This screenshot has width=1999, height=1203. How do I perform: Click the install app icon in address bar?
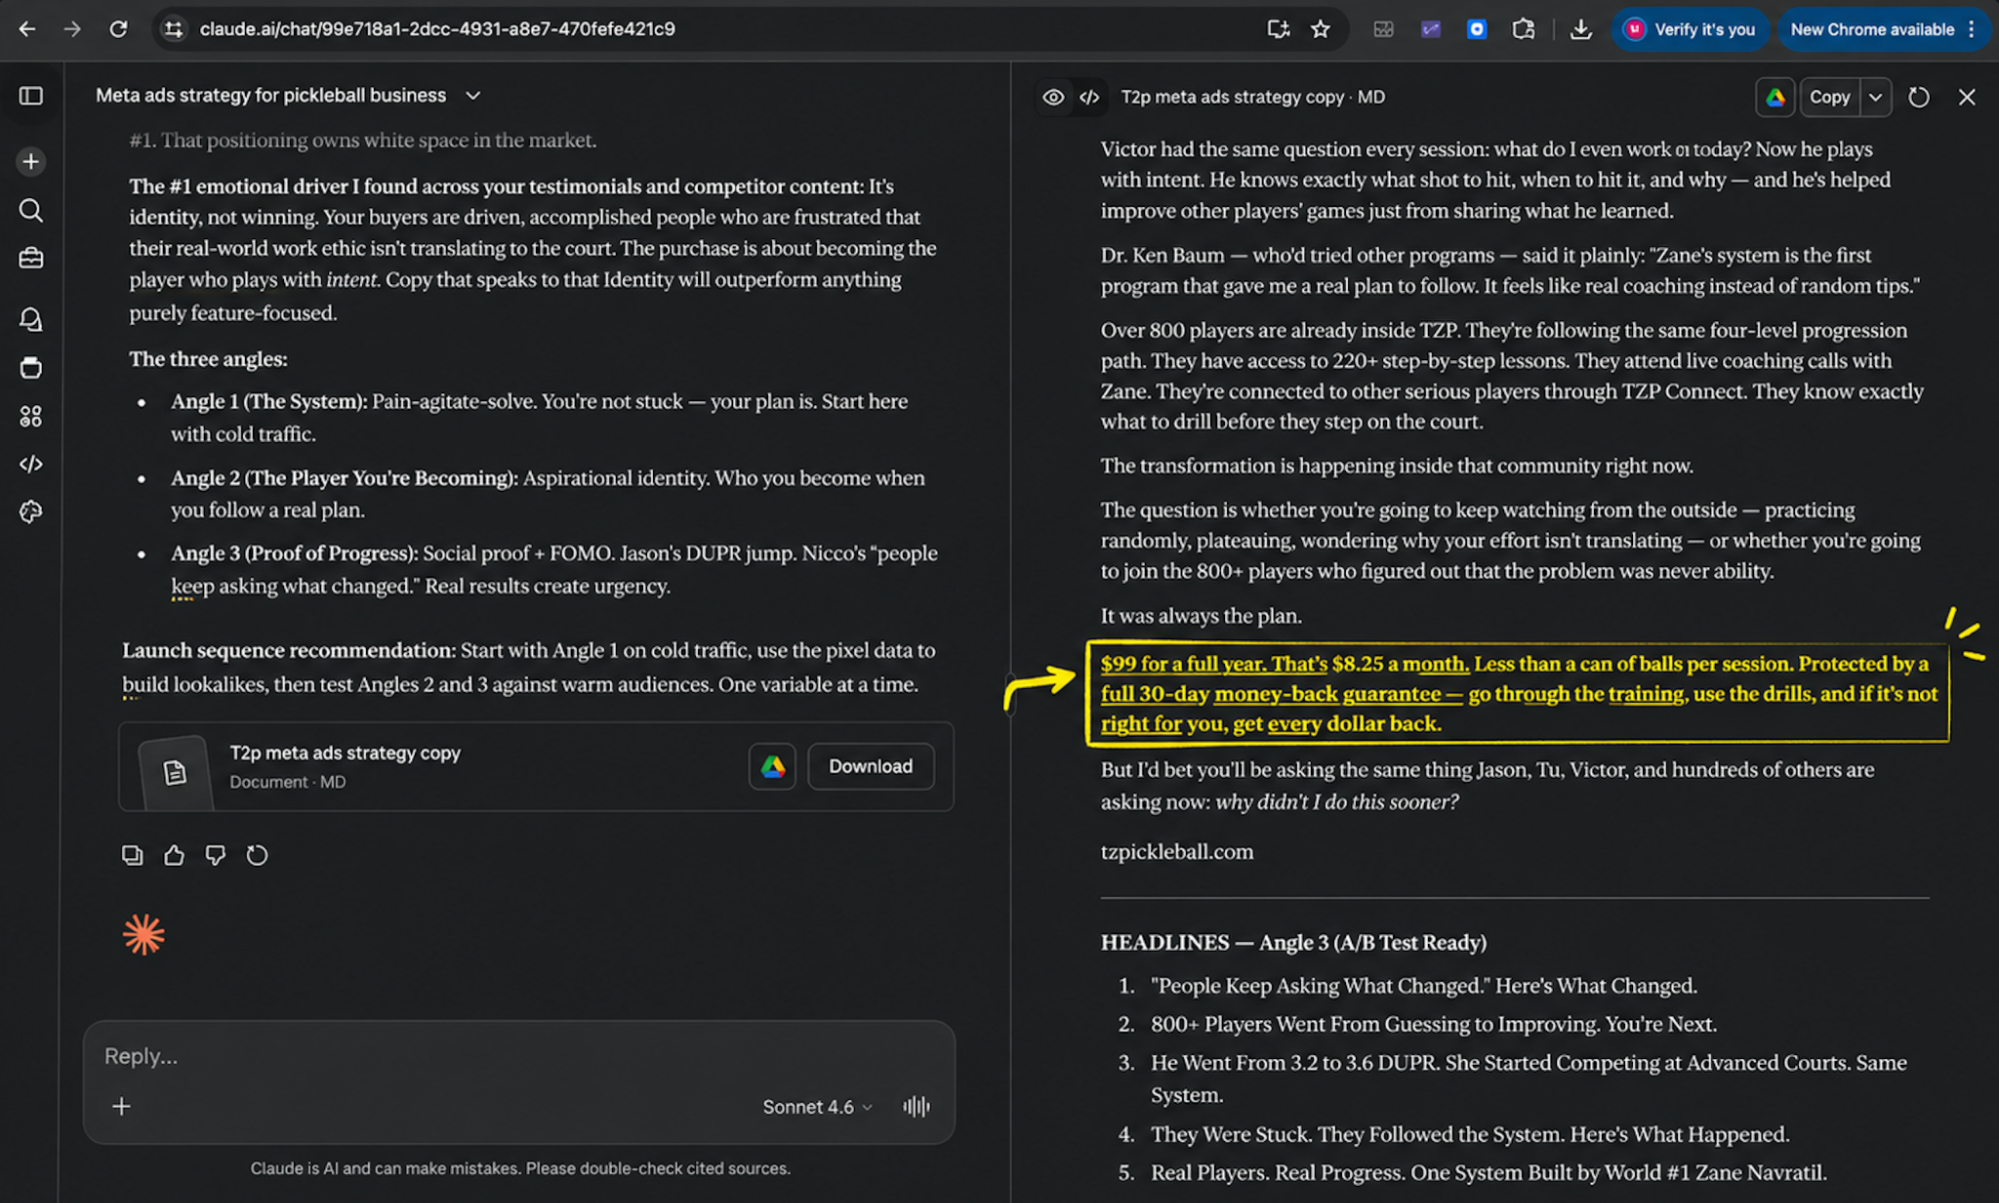pos(1278,29)
